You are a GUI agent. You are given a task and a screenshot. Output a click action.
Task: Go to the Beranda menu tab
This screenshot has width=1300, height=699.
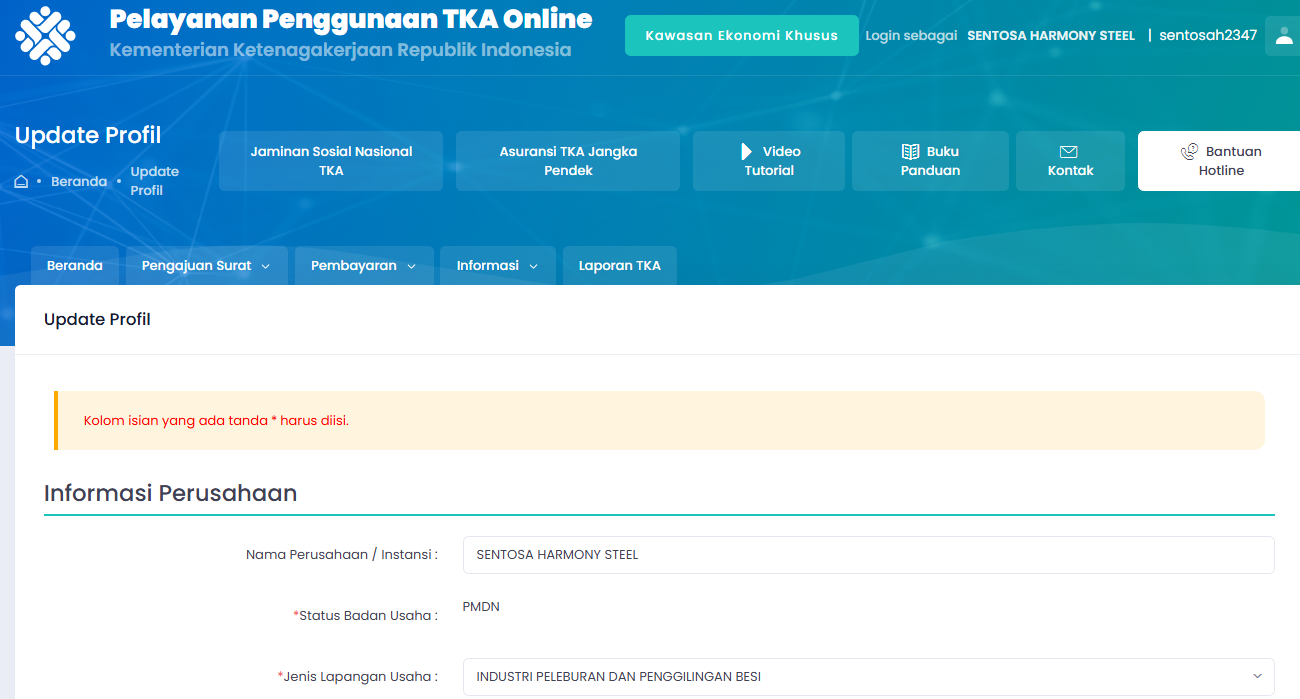click(x=75, y=266)
